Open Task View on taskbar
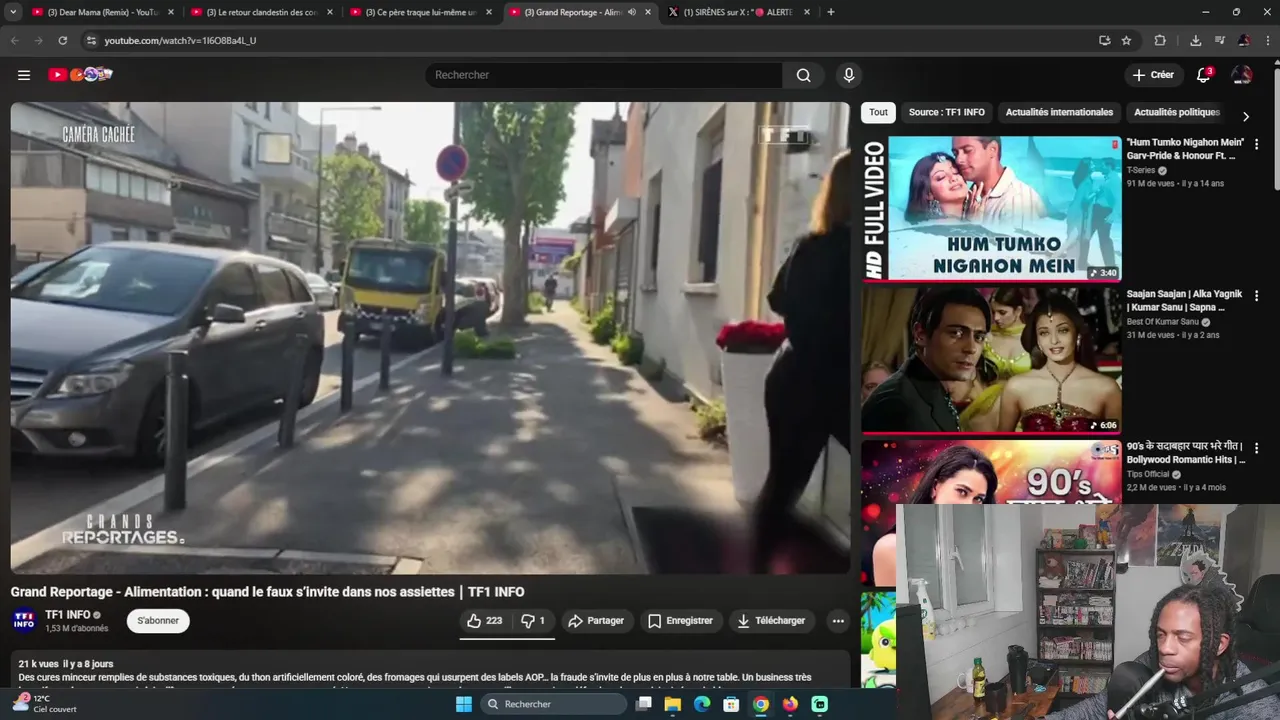The width and height of the screenshot is (1280, 720). [644, 704]
